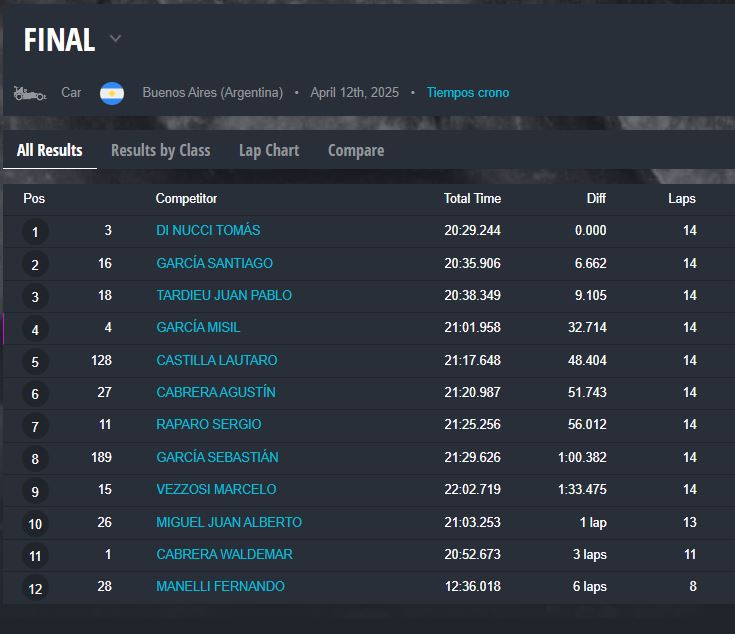
Task: Go to the Compare tab
Action: (x=356, y=151)
